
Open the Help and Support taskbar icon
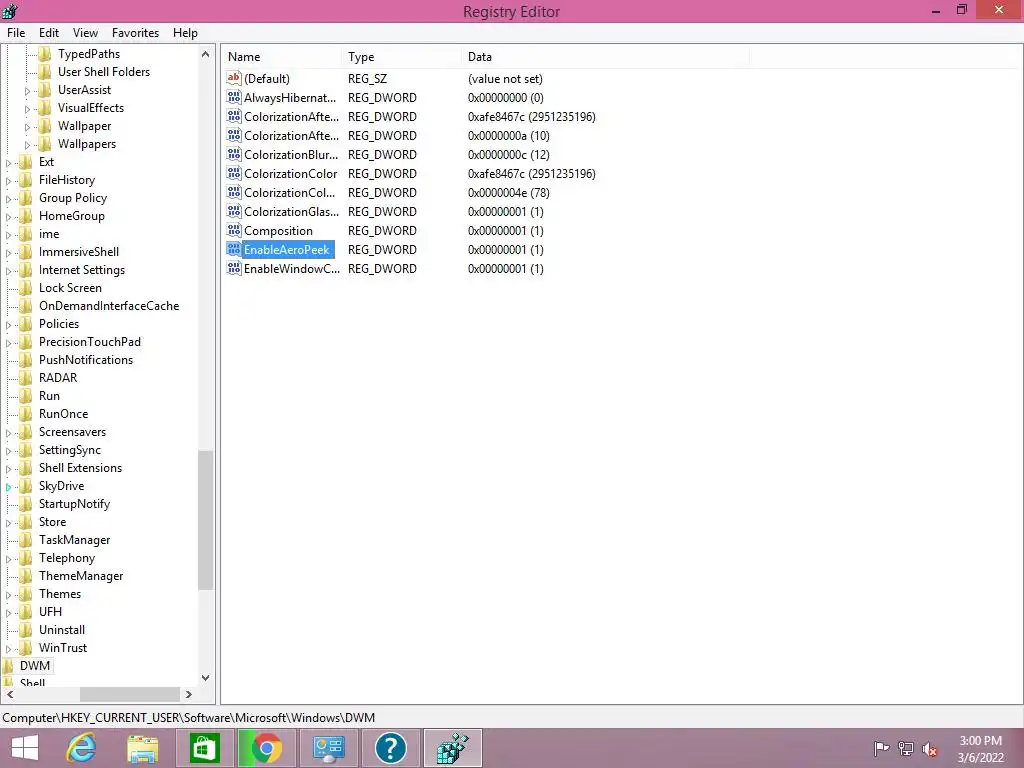click(390, 748)
